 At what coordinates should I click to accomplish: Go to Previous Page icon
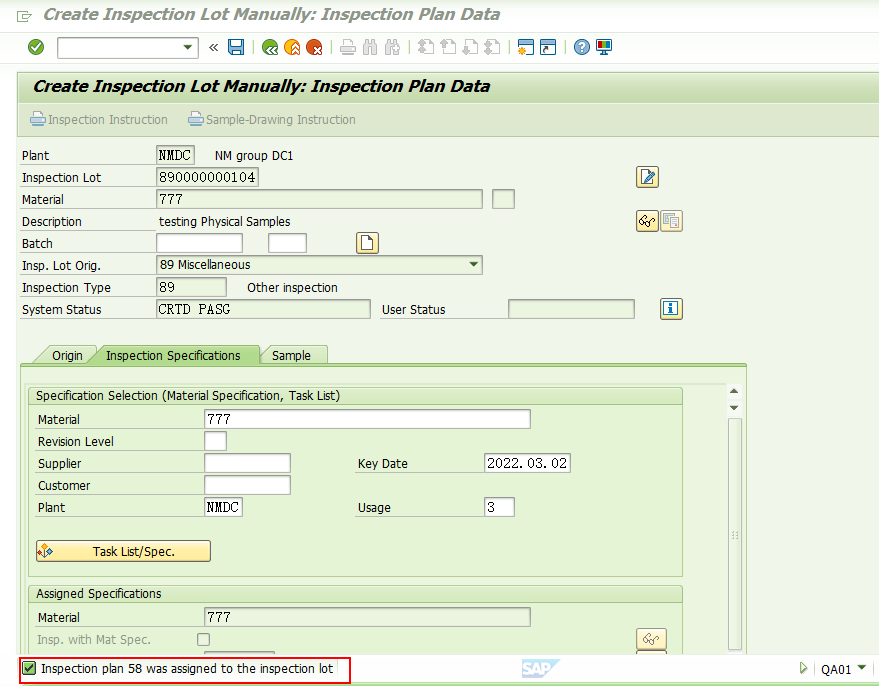tap(448, 47)
